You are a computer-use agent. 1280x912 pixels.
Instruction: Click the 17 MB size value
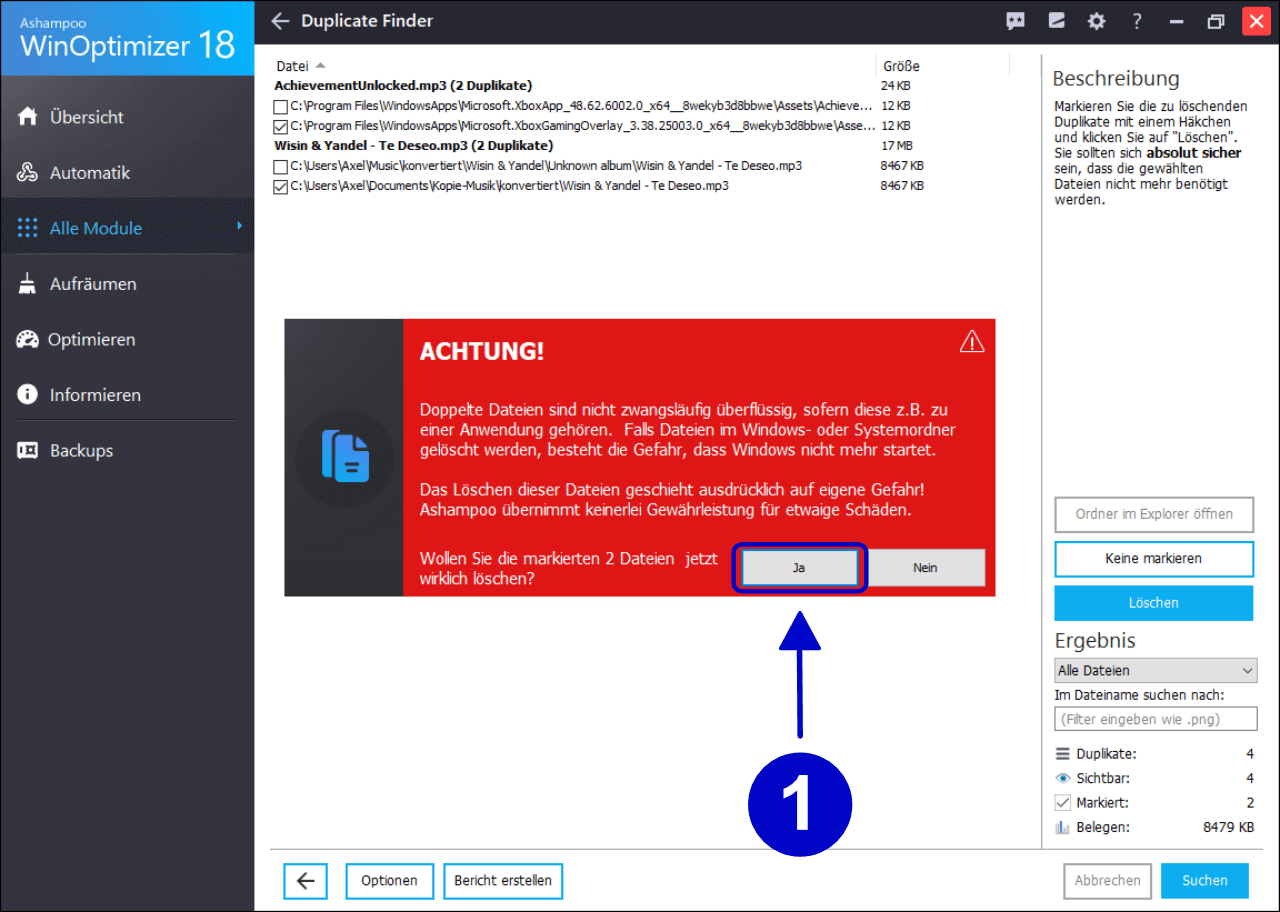(895, 146)
